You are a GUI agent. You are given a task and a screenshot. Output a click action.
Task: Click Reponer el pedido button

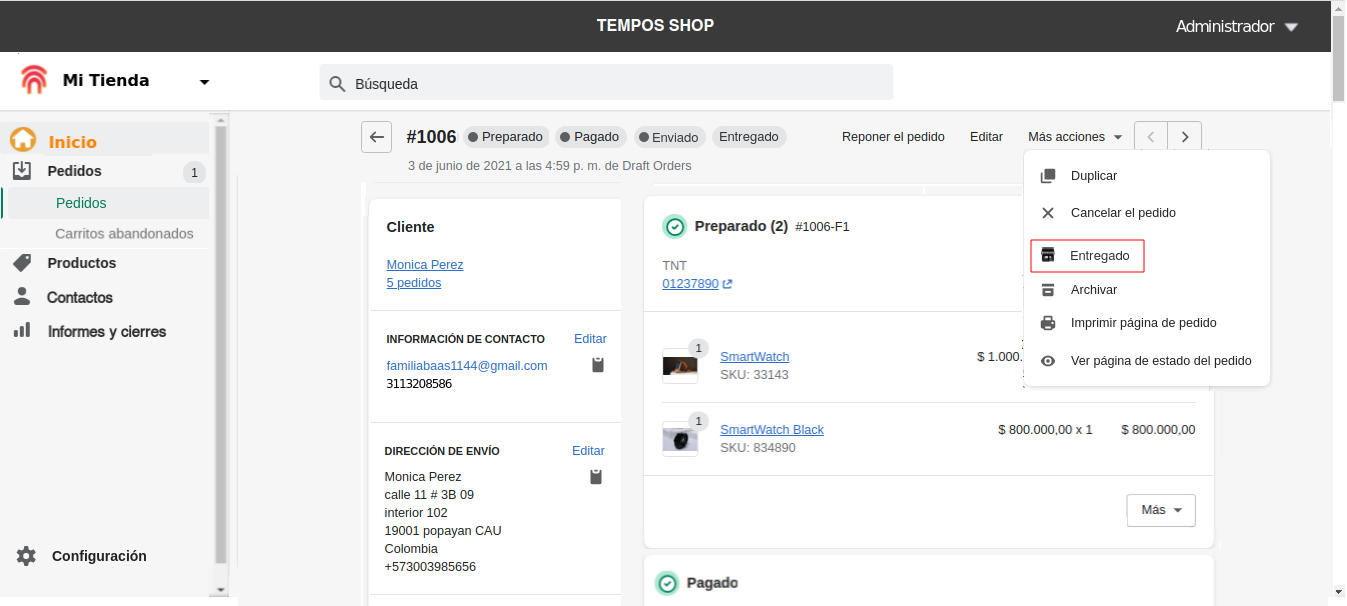click(x=893, y=137)
